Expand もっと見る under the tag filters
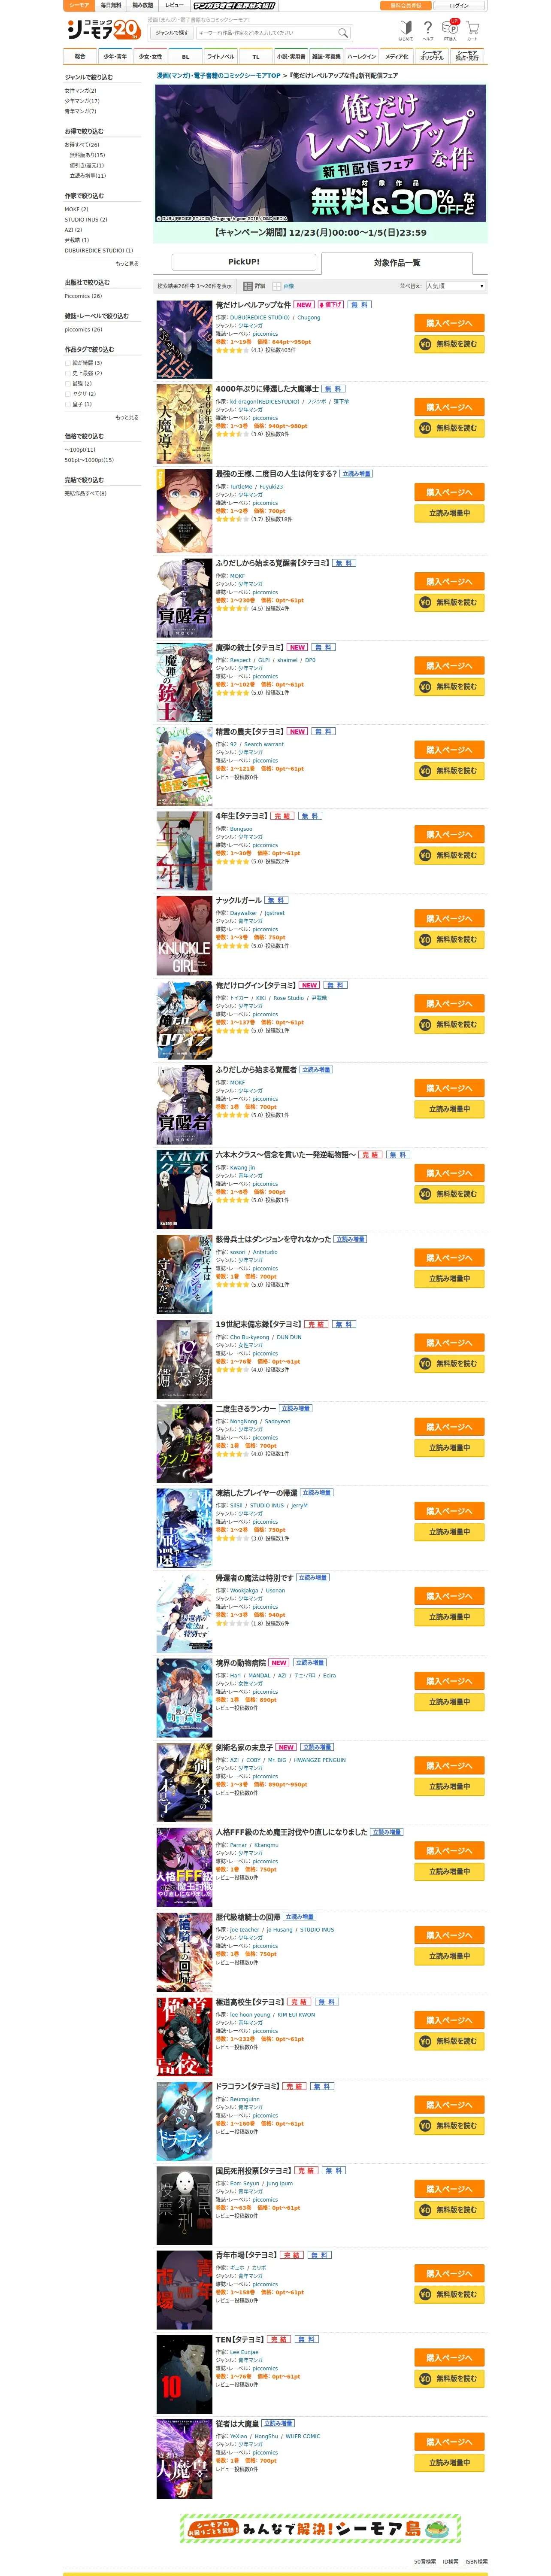 [x=127, y=417]
